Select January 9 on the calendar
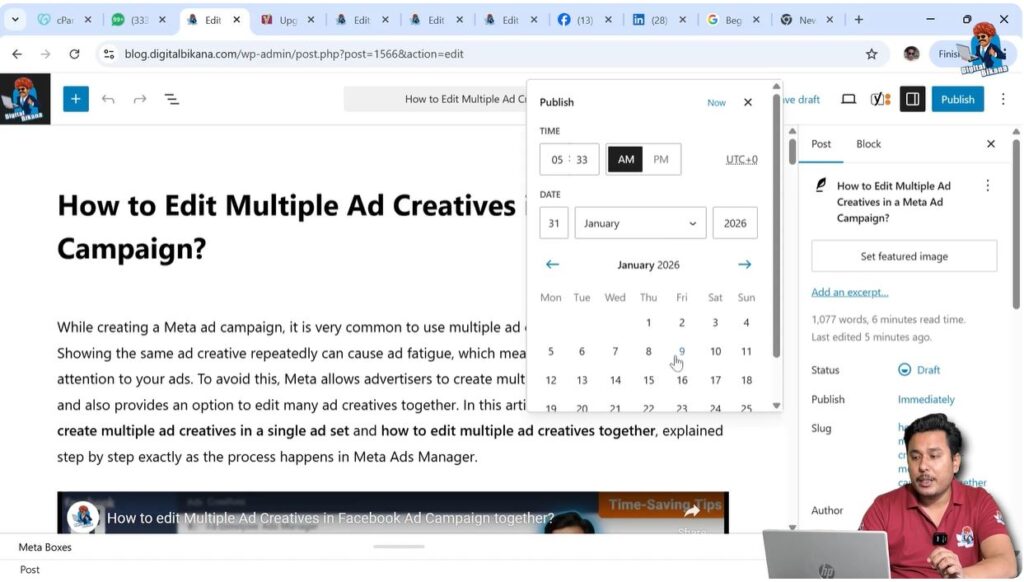 (x=681, y=351)
